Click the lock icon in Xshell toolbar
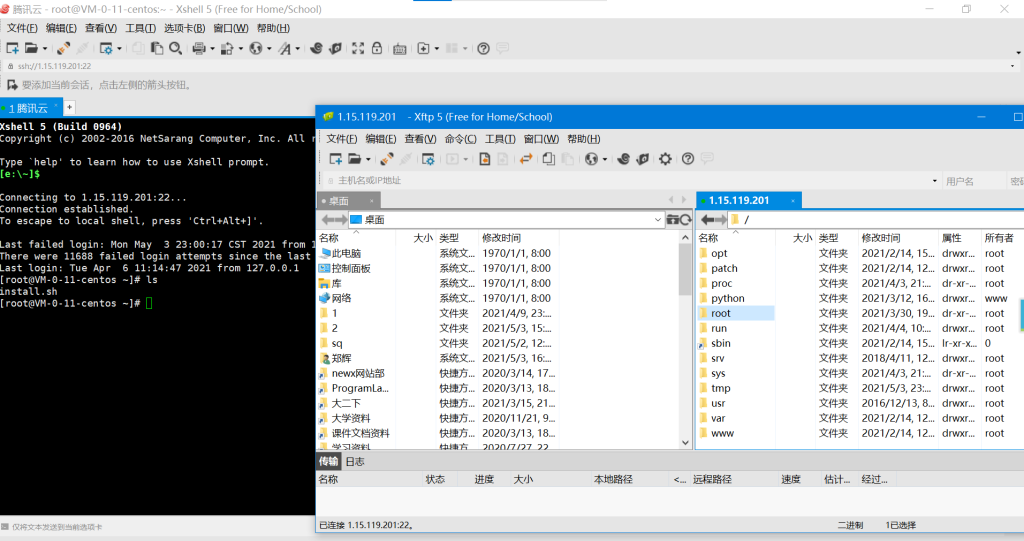The image size is (1024, 541). pyautogui.click(x=376, y=48)
